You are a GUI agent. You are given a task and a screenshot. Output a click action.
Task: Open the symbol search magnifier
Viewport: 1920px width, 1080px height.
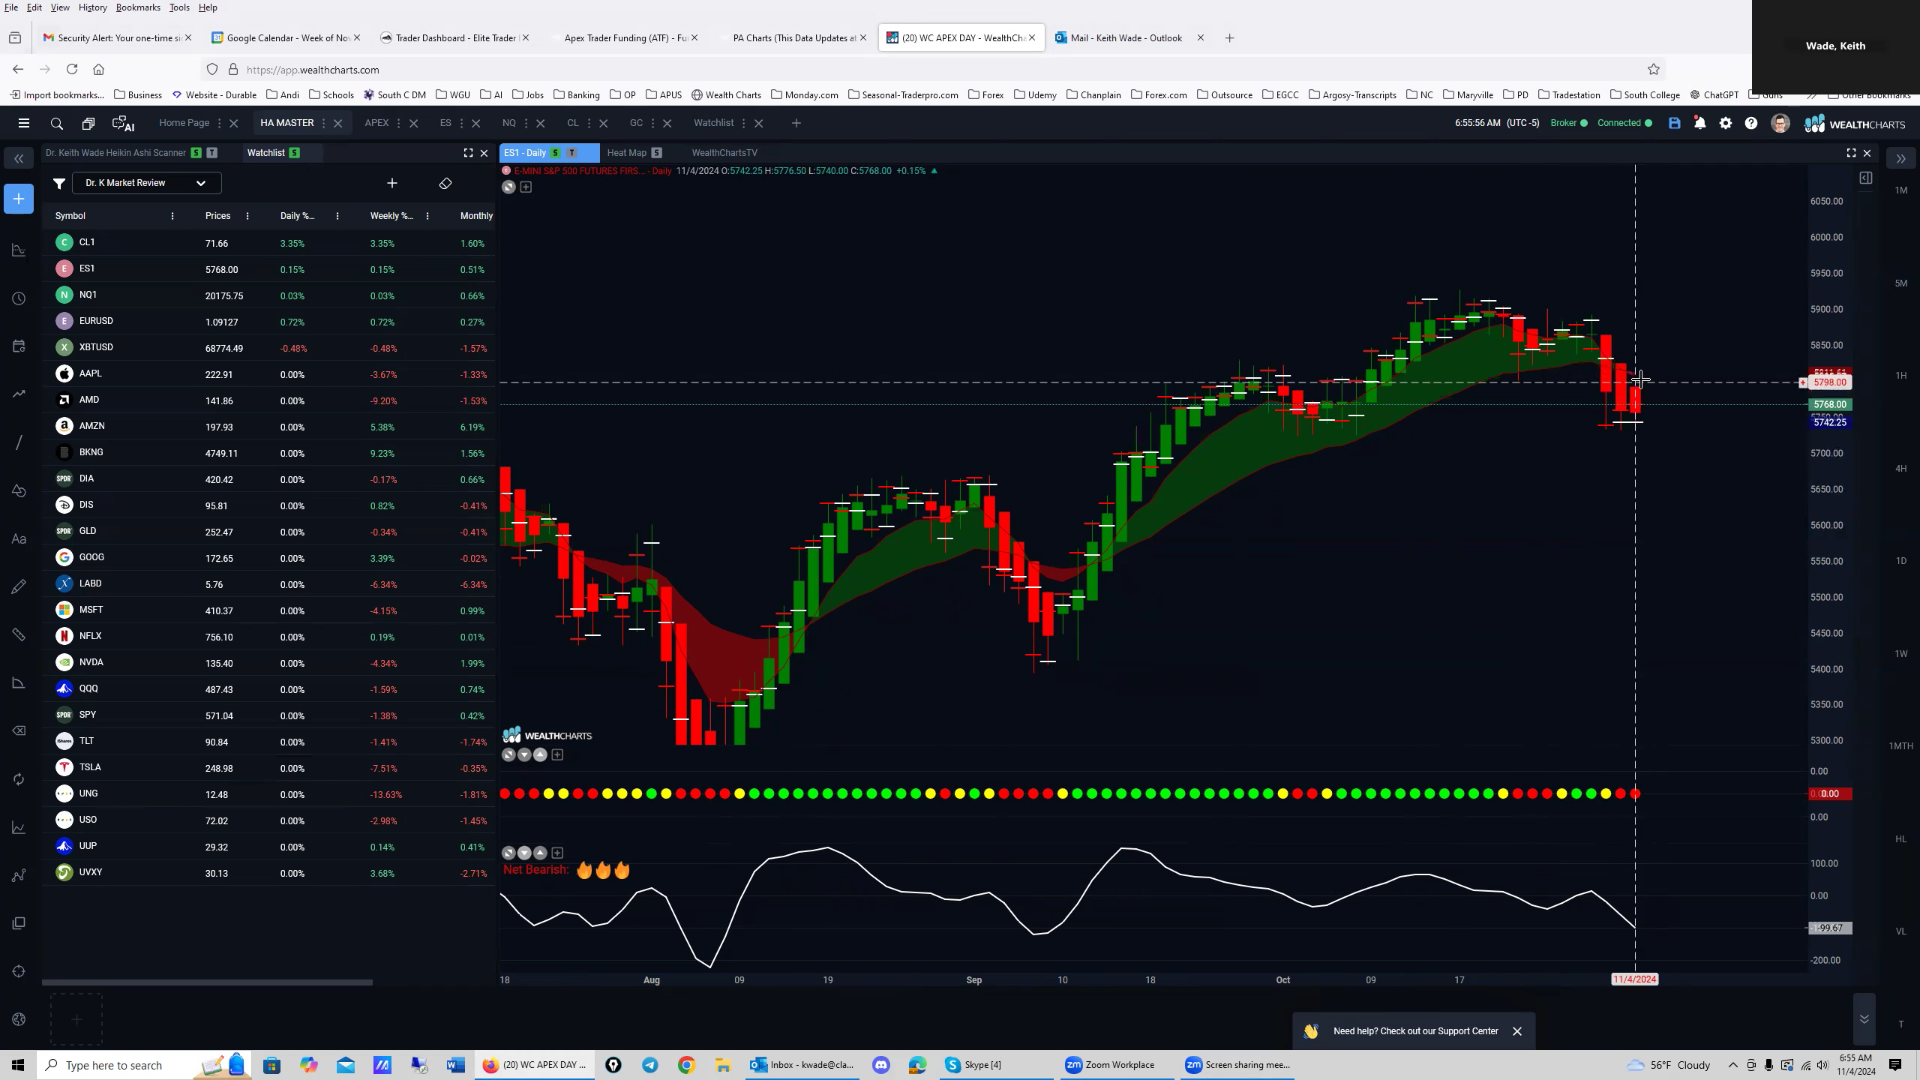pyautogui.click(x=57, y=124)
